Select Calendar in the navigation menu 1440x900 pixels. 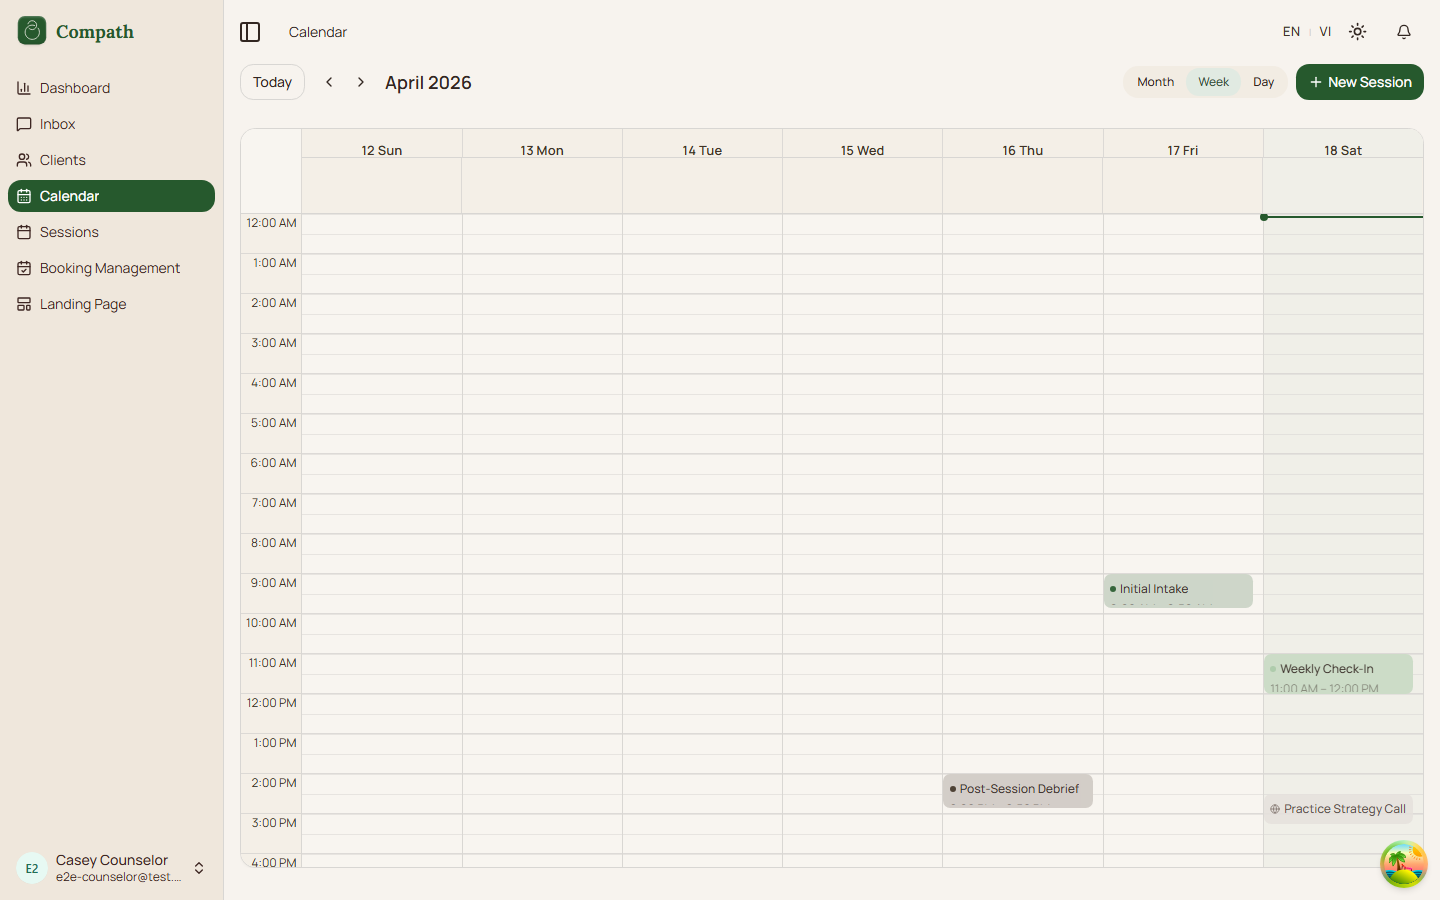(x=68, y=196)
